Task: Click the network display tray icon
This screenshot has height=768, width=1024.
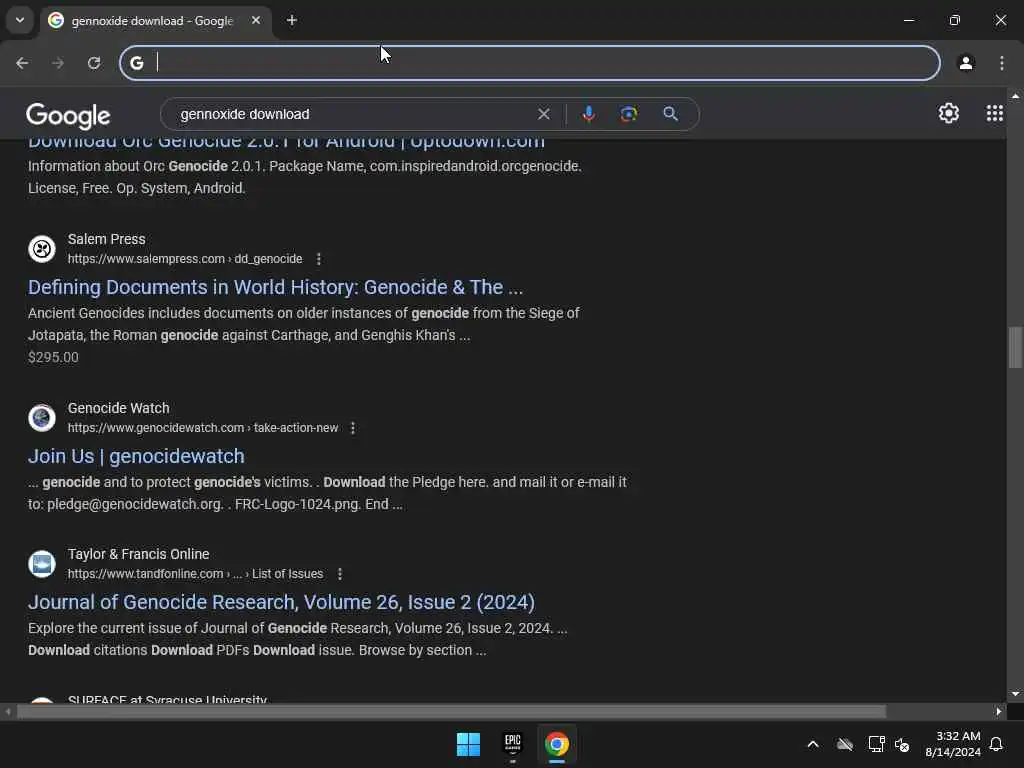Action: click(x=876, y=744)
